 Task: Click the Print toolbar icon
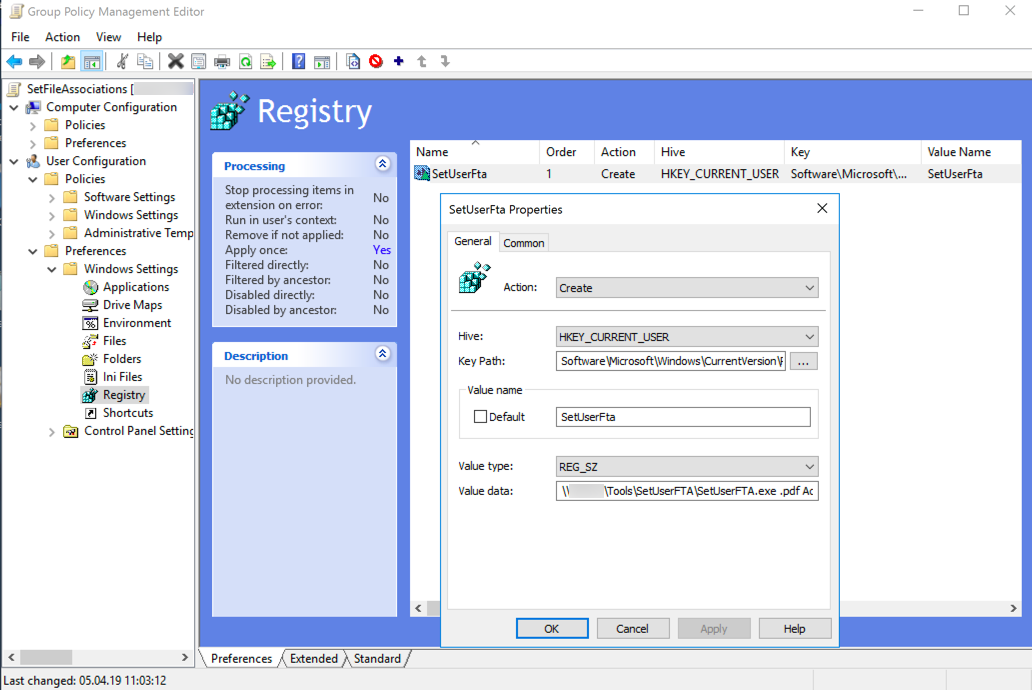tap(222, 62)
